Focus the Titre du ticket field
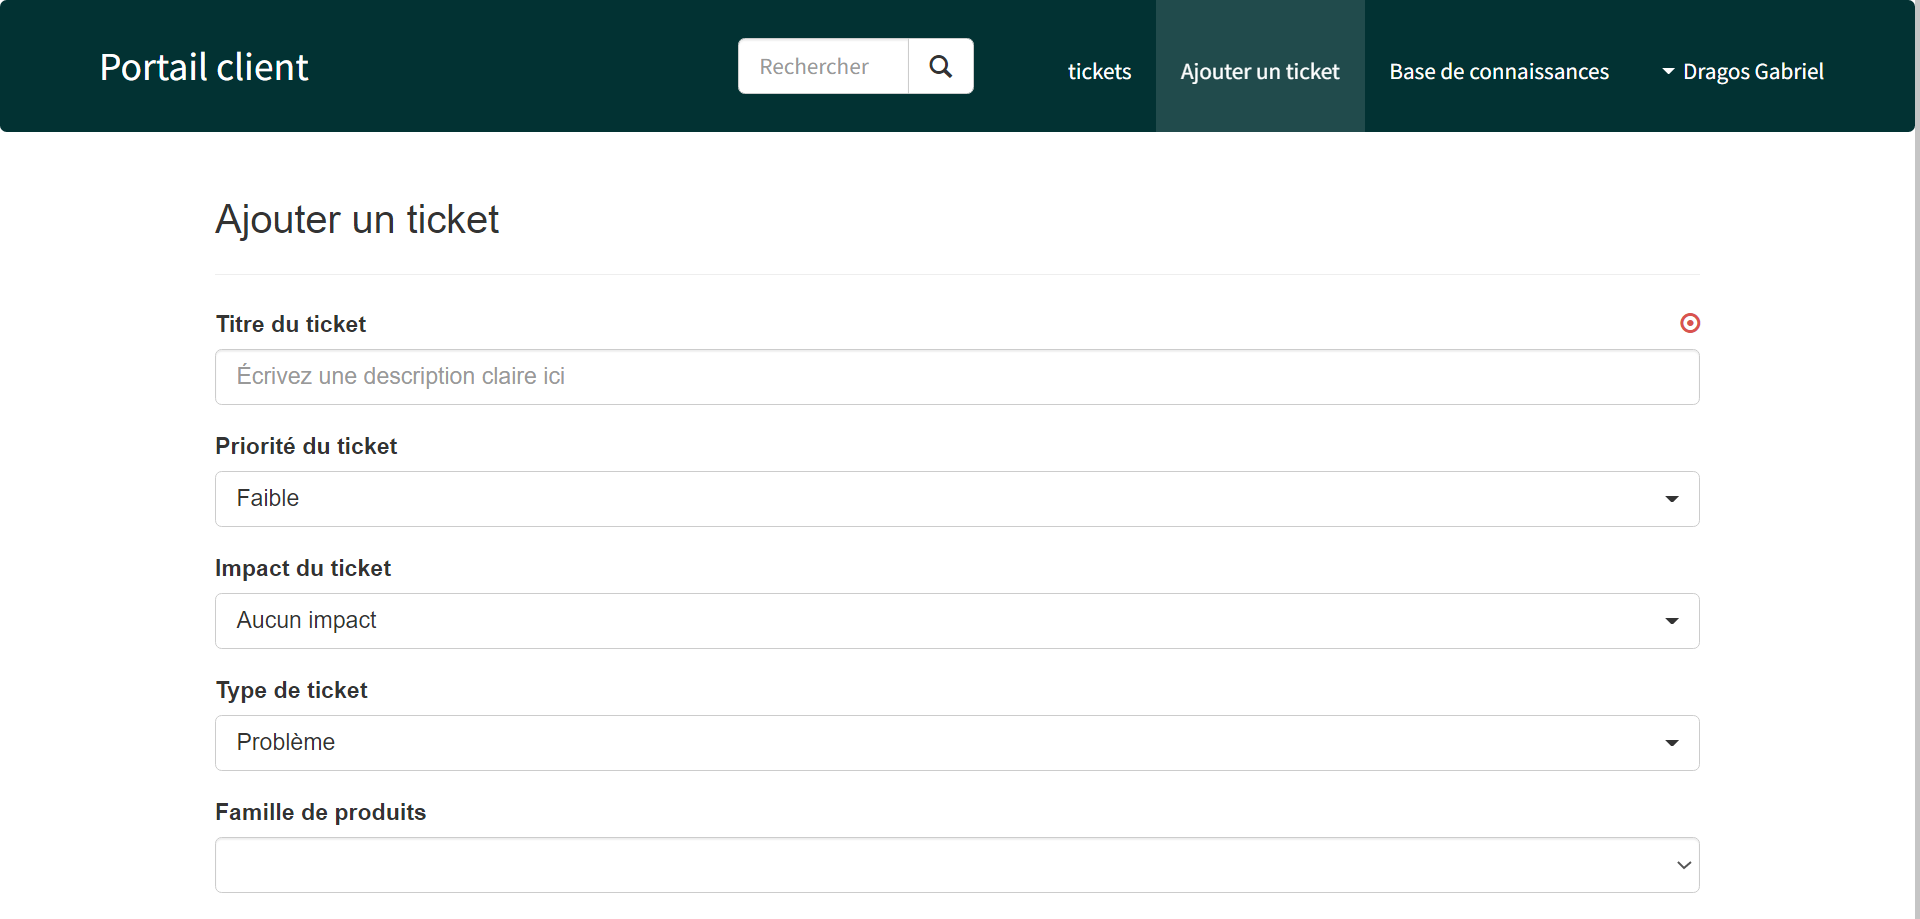1920x919 pixels. click(x=957, y=377)
